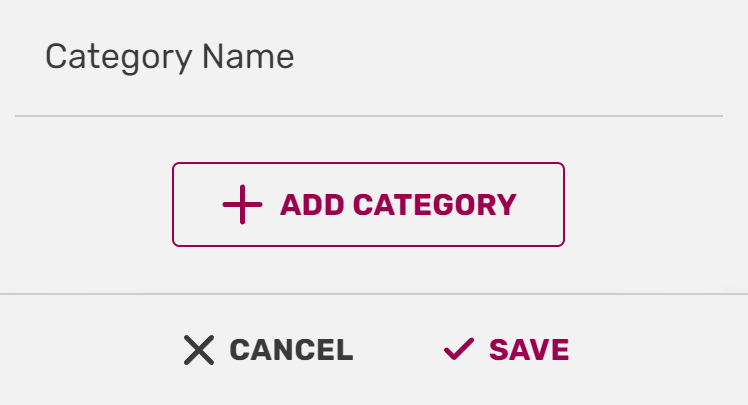Image resolution: width=748 pixels, height=405 pixels.
Task: Click the plus icon on Add Category
Action: (x=242, y=205)
